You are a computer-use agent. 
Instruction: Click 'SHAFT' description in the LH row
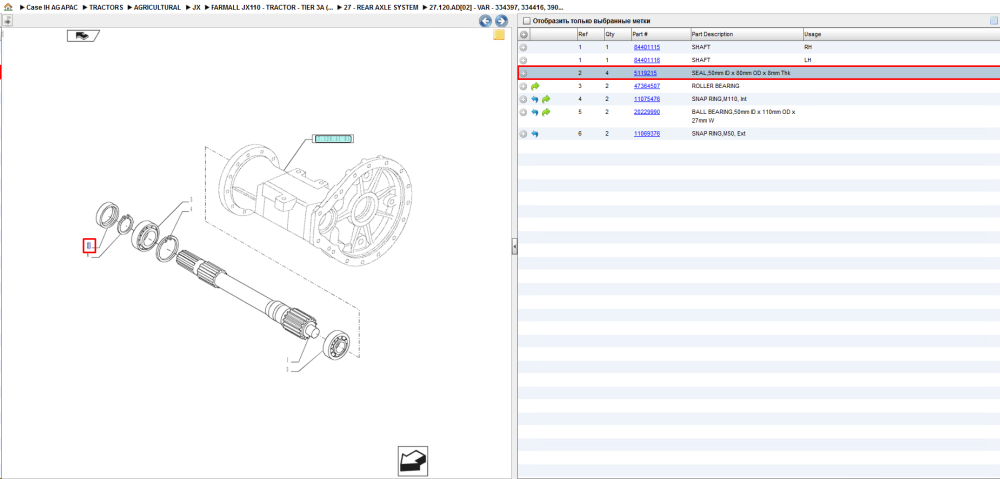pos(701,60)
